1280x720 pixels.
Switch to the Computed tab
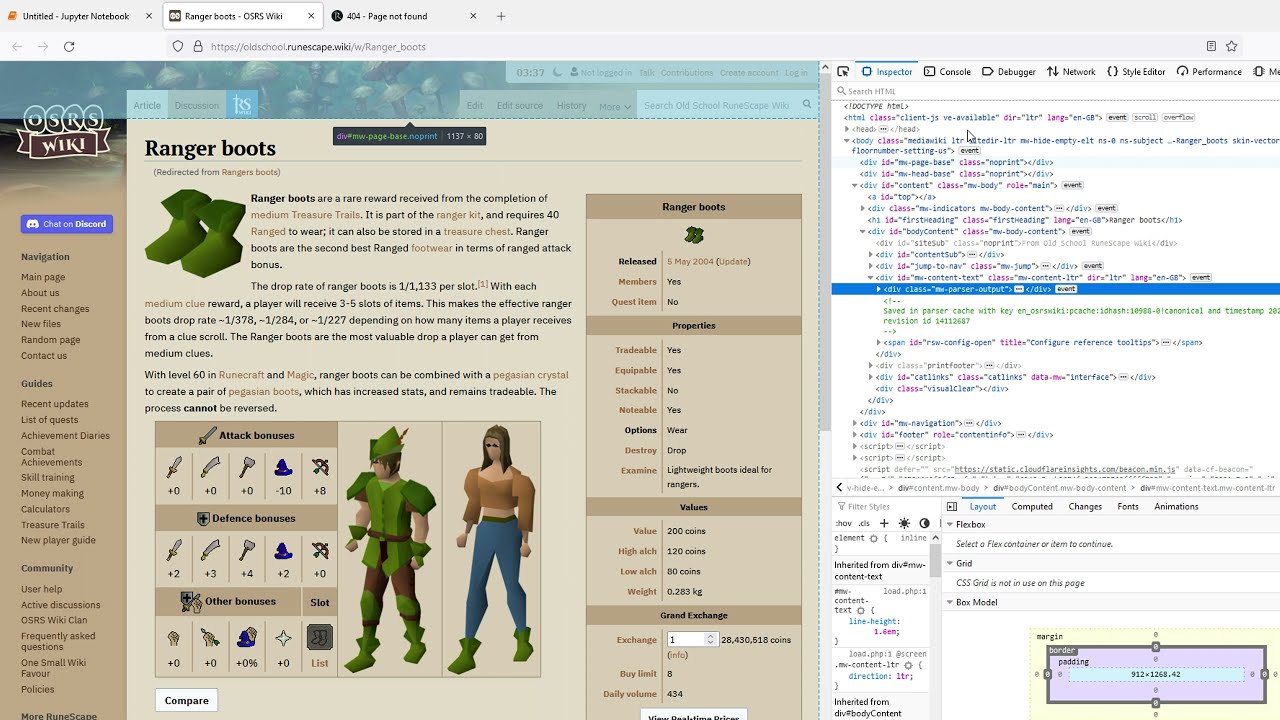click(x=1032, y=507)
